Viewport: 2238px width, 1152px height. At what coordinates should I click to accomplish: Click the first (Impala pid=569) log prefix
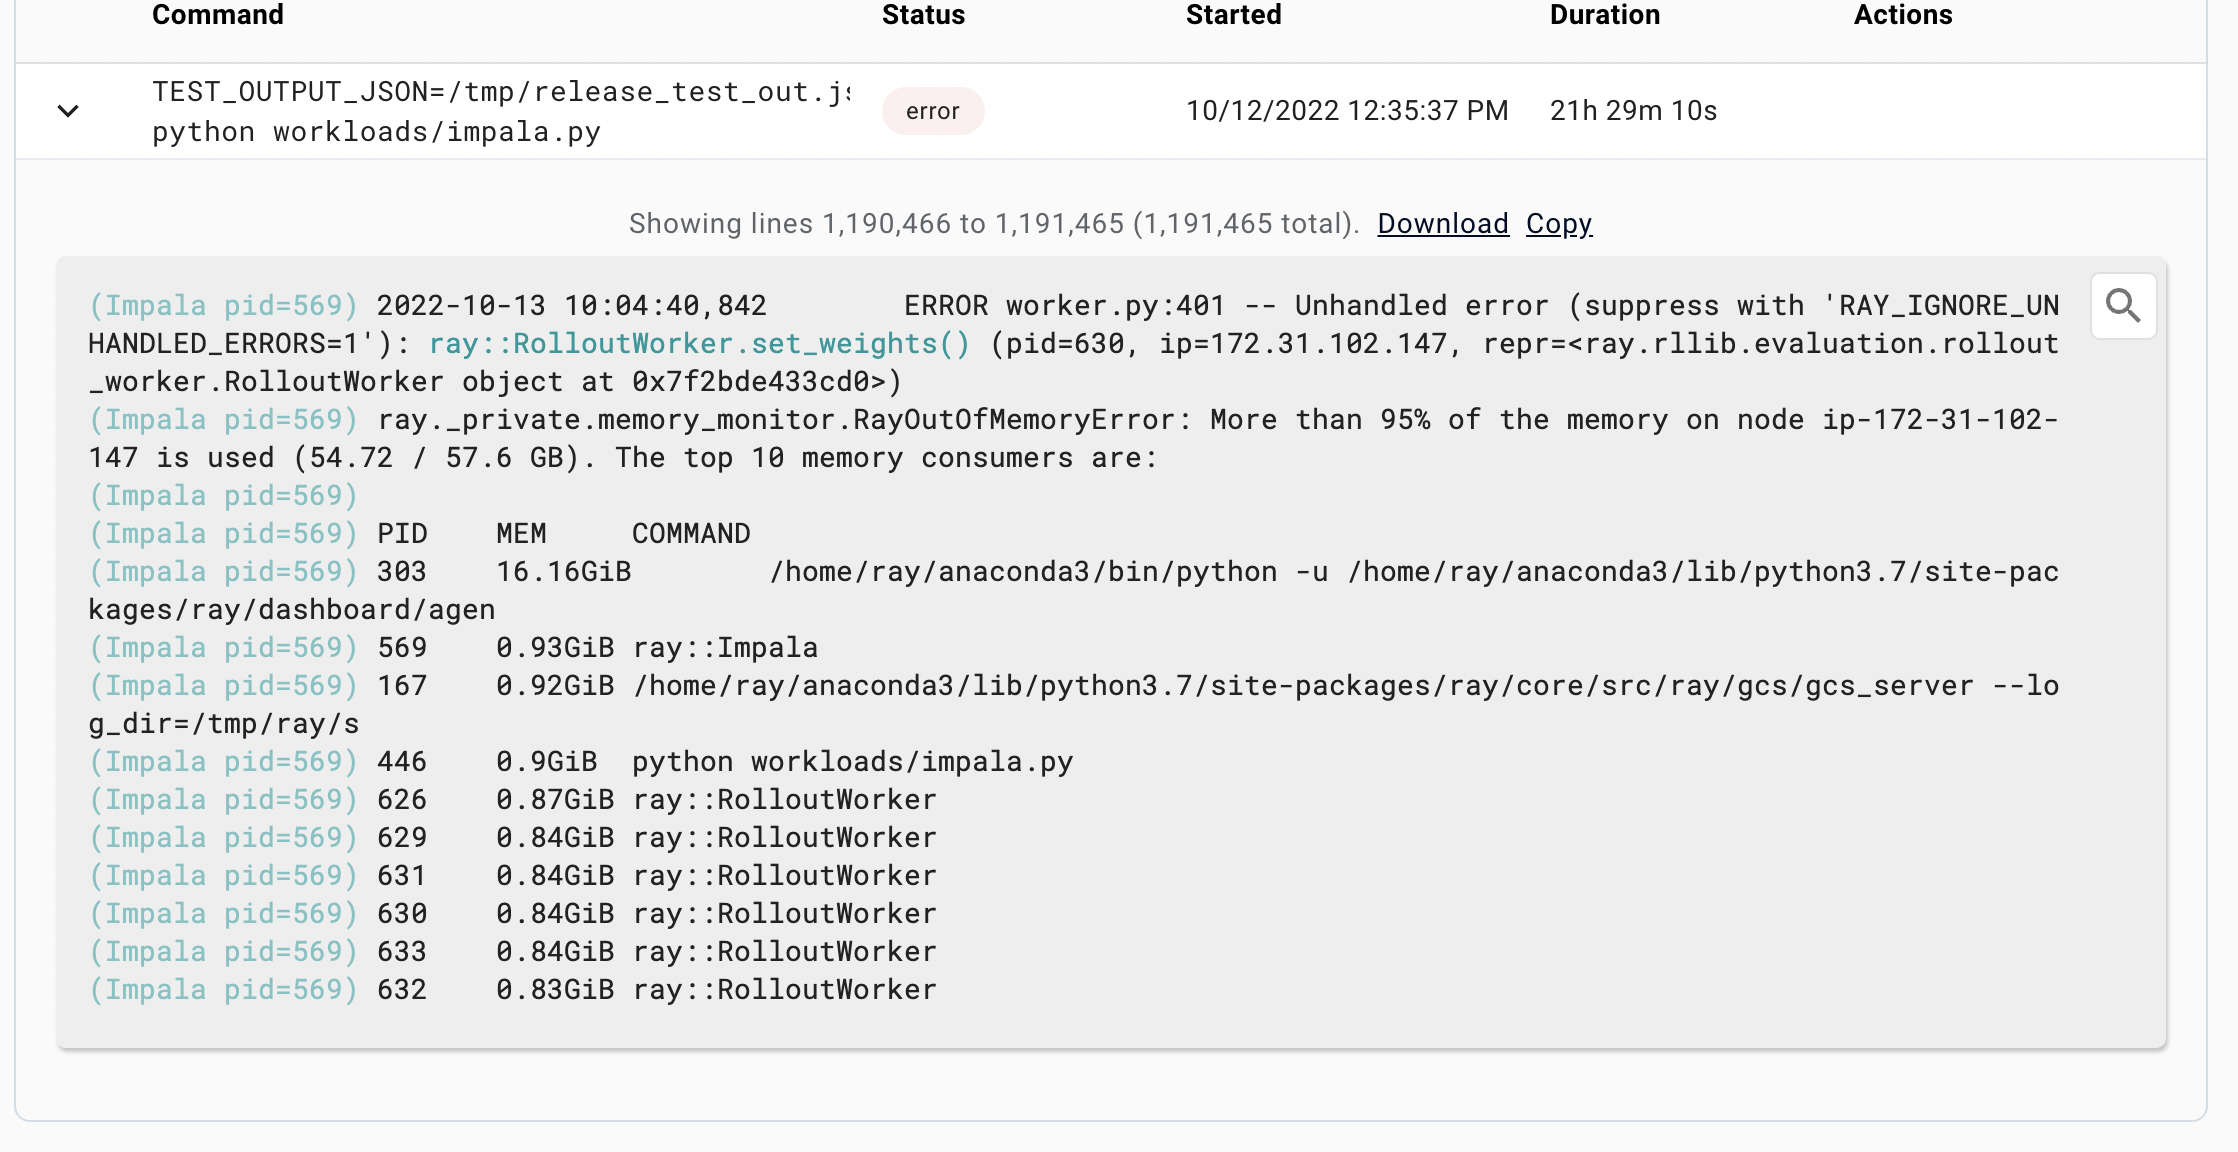coord(222,305)
